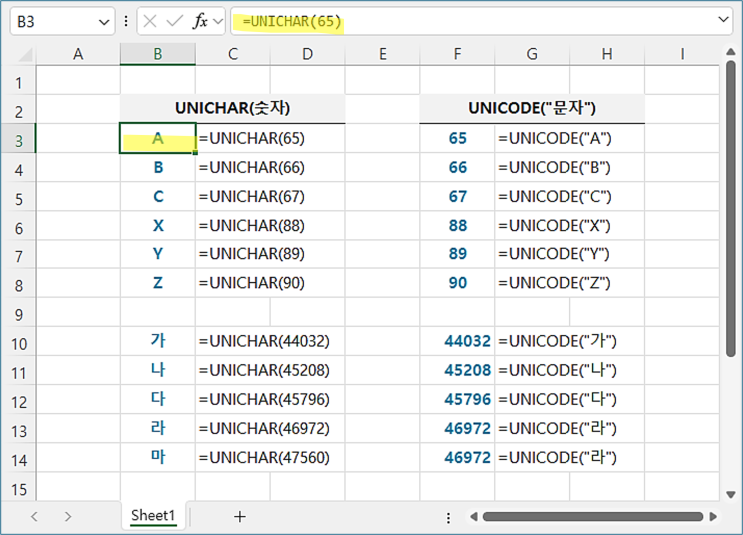Select cell F5 with value 67

tap(457, 197)
